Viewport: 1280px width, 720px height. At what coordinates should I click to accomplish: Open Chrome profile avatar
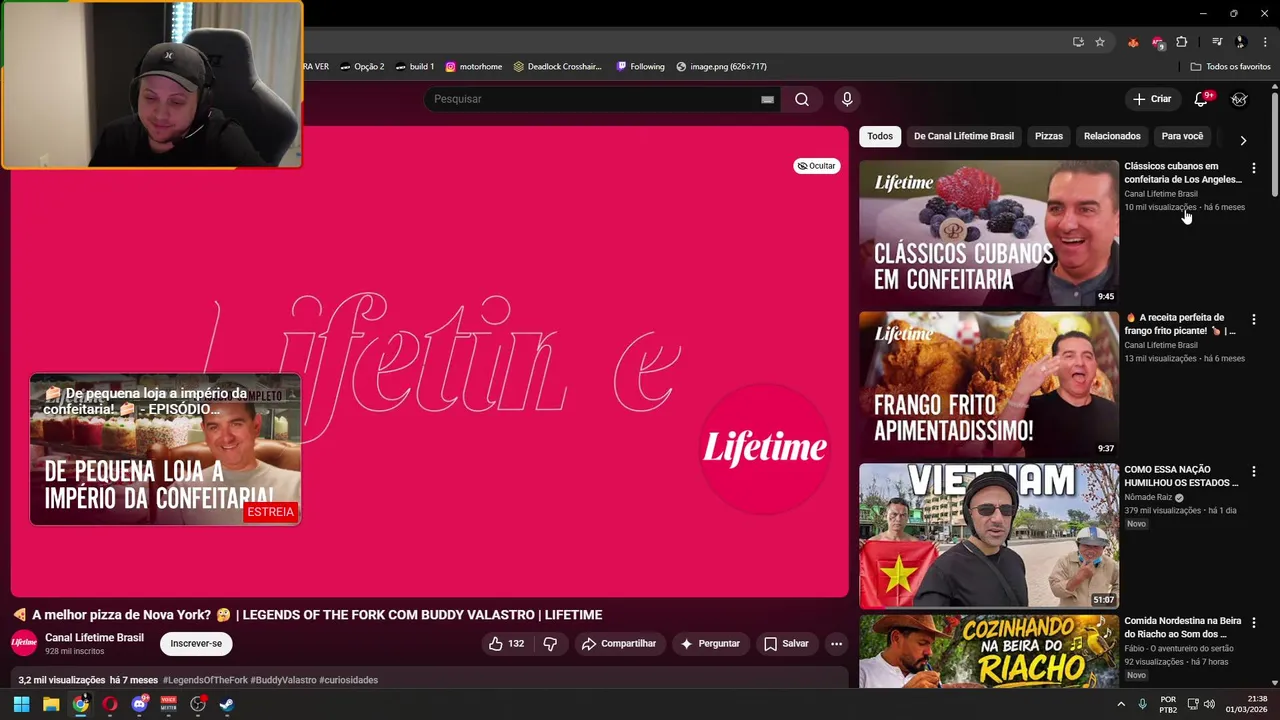point(1241,42)
